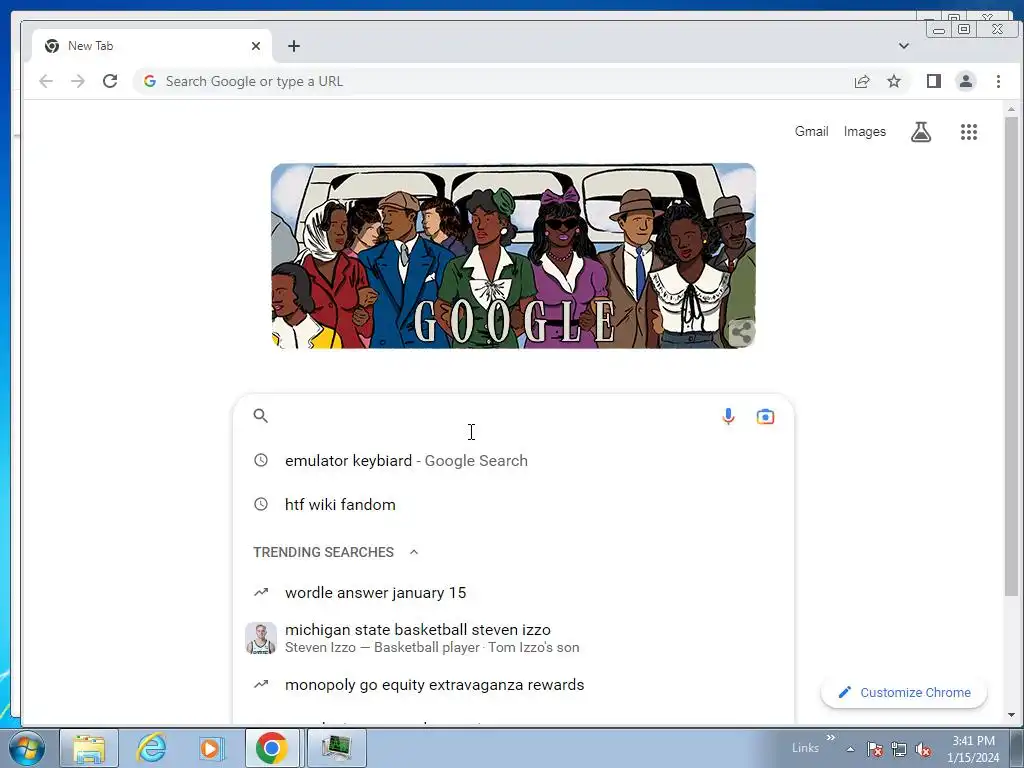Click the Steven Izzo thumbnail photo
Screen dimensions: 1024x768
click(x=261, y=638)
